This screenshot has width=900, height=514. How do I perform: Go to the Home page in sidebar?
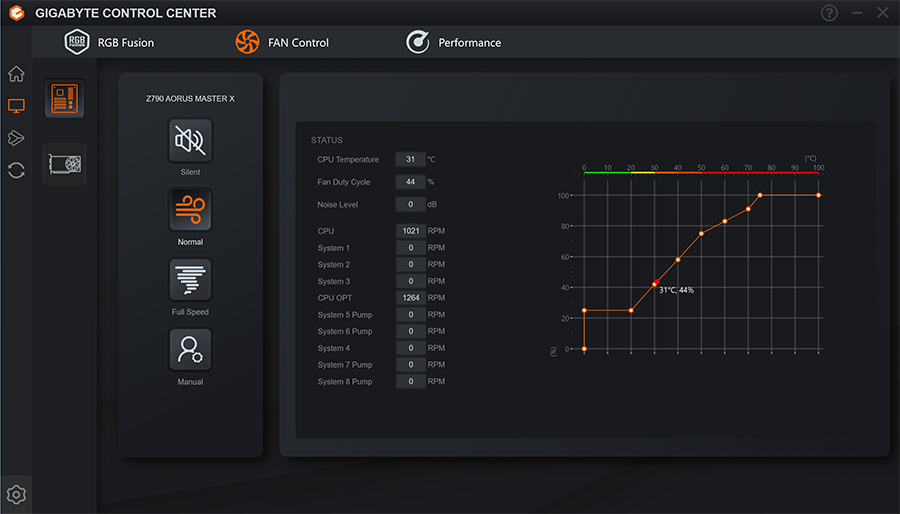(x=16, y=73)
